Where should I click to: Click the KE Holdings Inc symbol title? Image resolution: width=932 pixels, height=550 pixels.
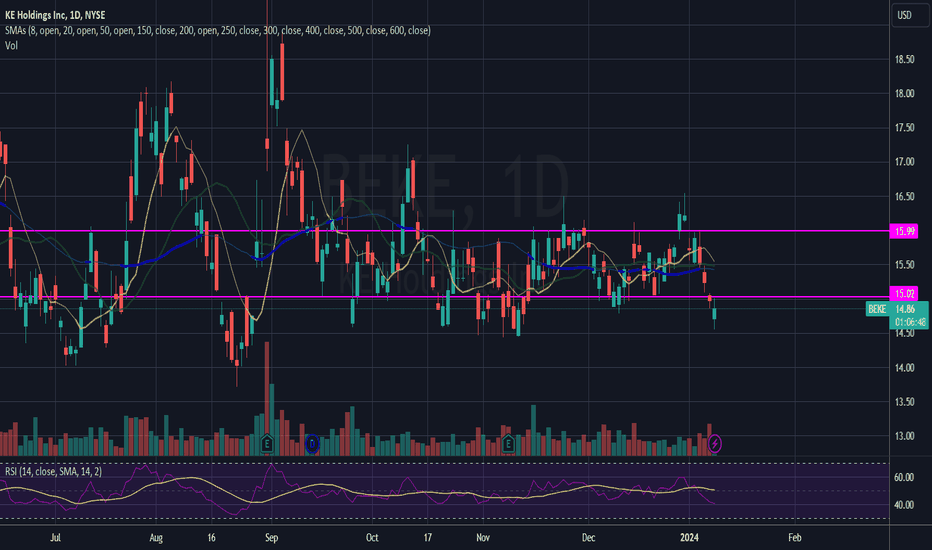[x=55, y=15]
